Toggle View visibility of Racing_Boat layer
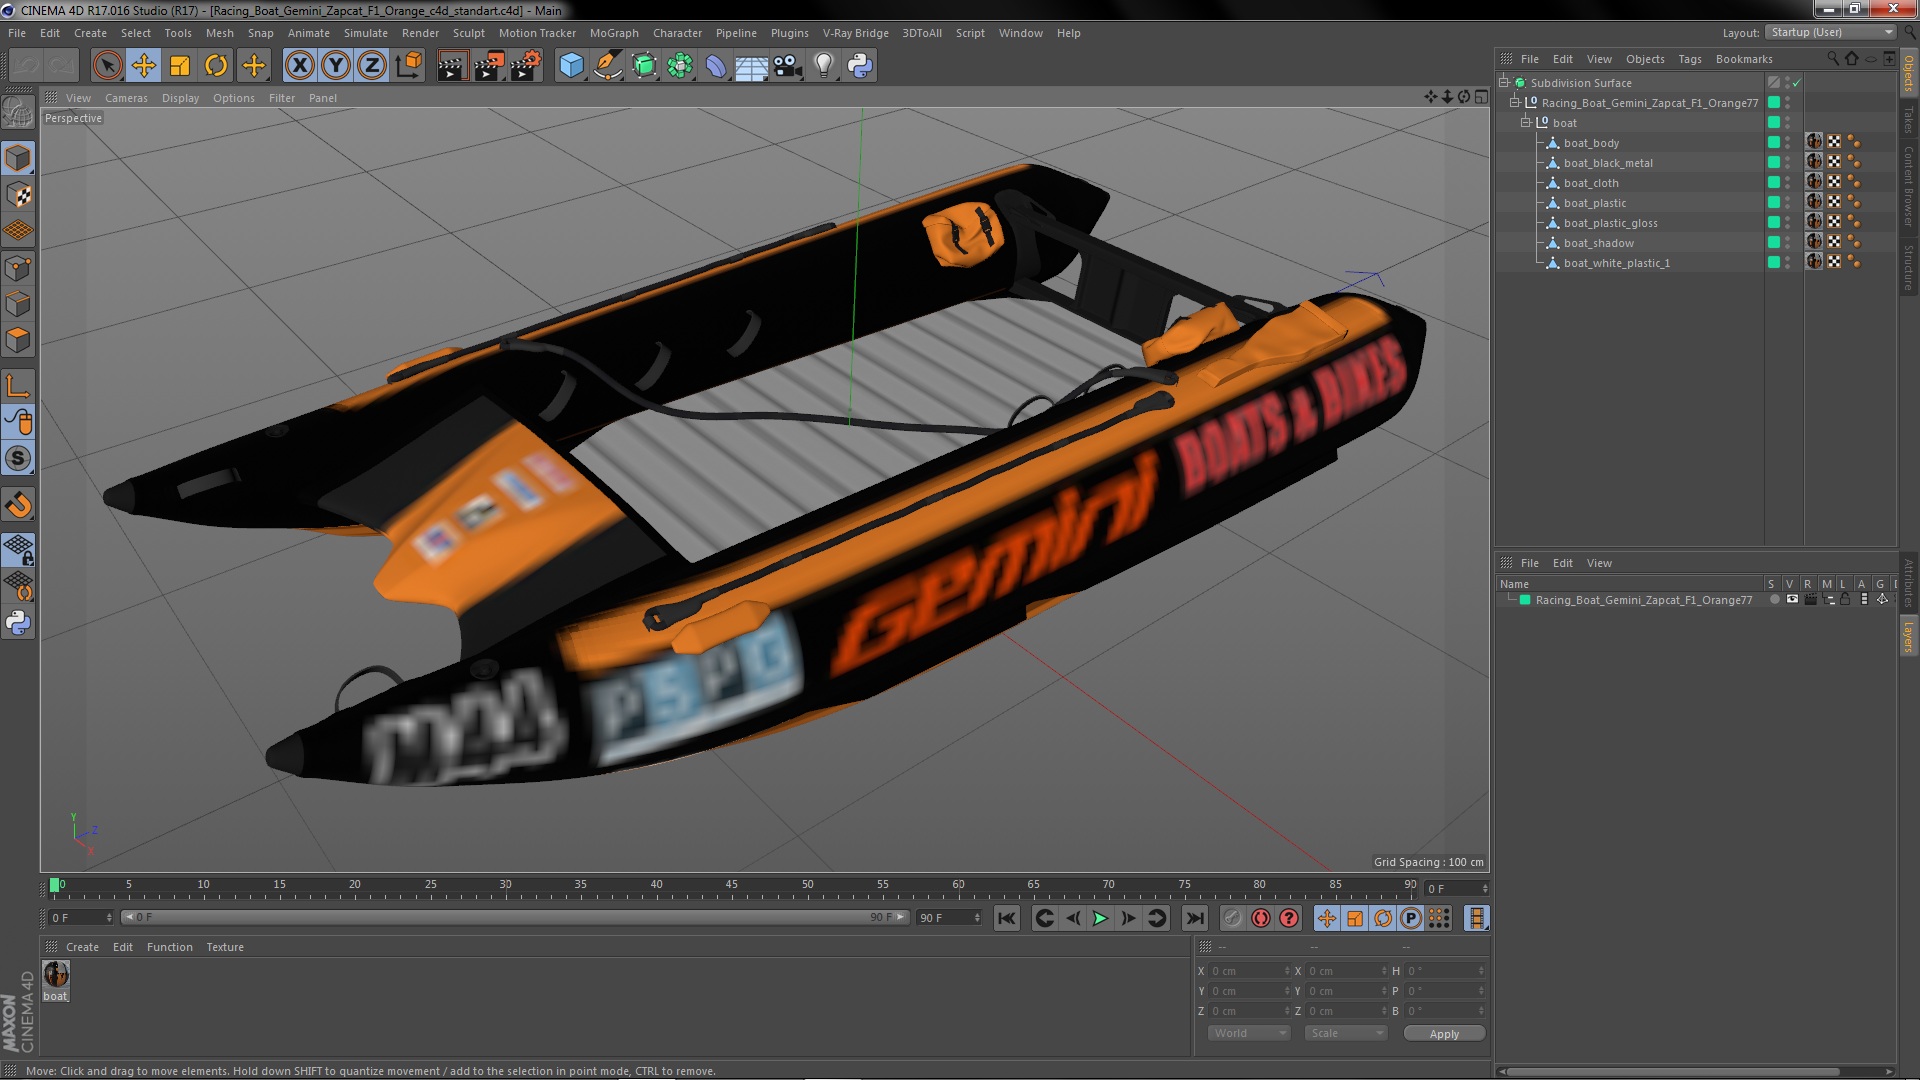 (x=1792, y=600)
